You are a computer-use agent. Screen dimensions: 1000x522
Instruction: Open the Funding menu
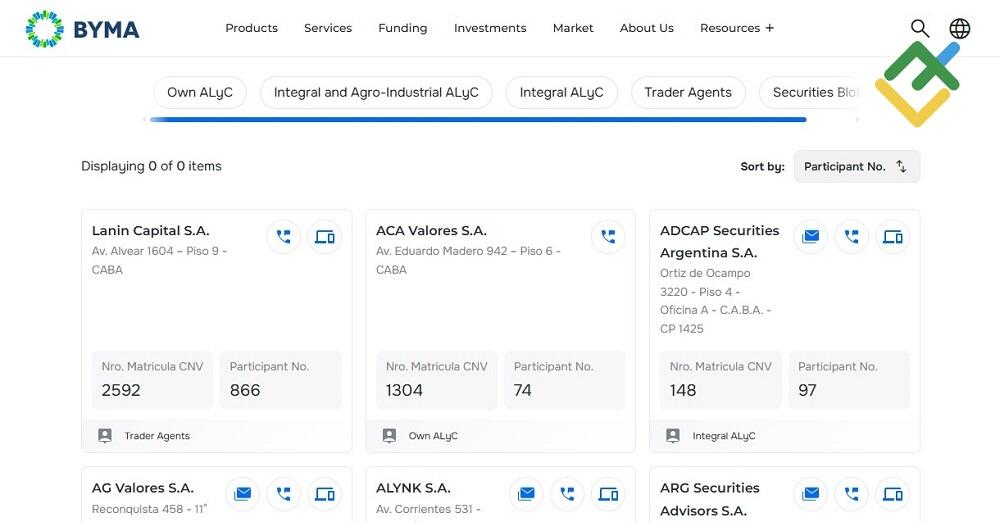(x=402, y=28)
